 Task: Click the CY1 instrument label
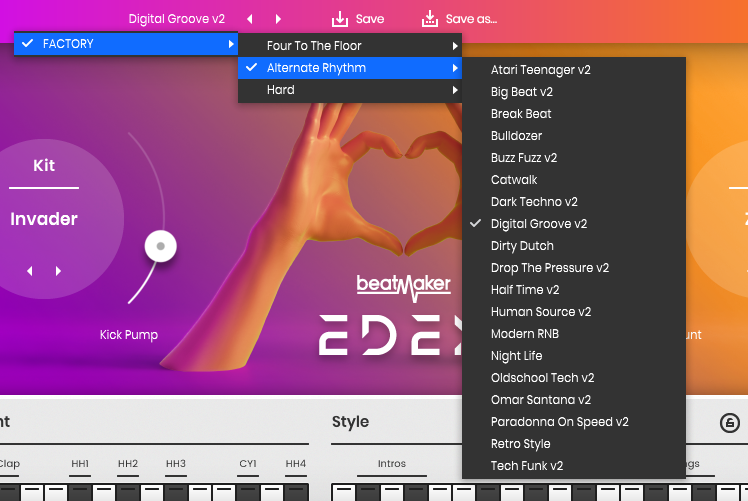[x=248, y=464]
